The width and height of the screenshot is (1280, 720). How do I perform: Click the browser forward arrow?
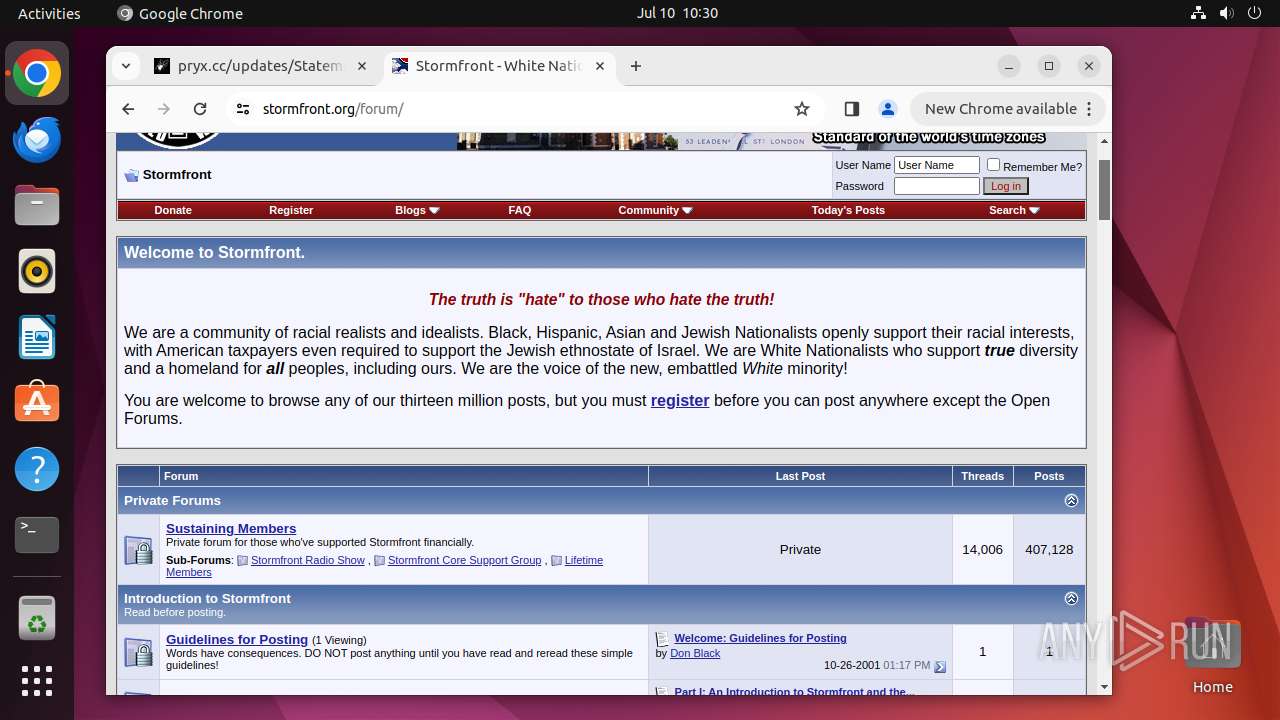pyautogui.click(x=164, y=109)
